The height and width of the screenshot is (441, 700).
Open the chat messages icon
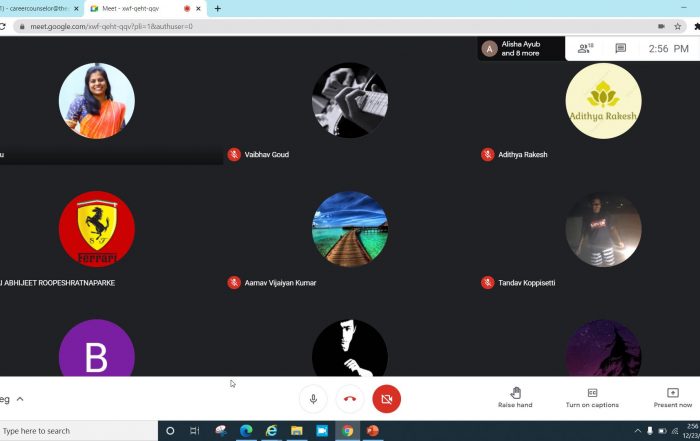[621, 48]
